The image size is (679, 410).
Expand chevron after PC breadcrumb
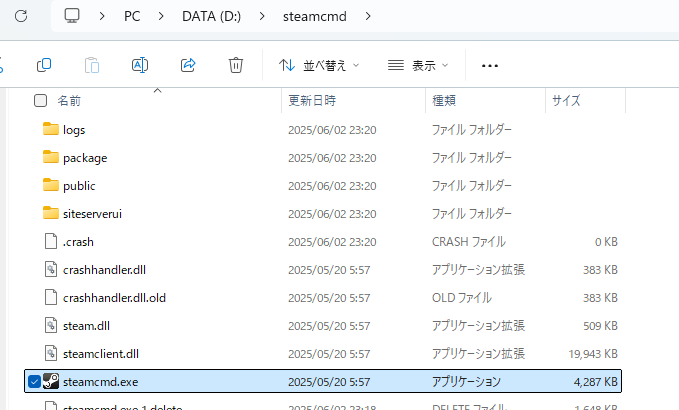[x=161, y=16]
